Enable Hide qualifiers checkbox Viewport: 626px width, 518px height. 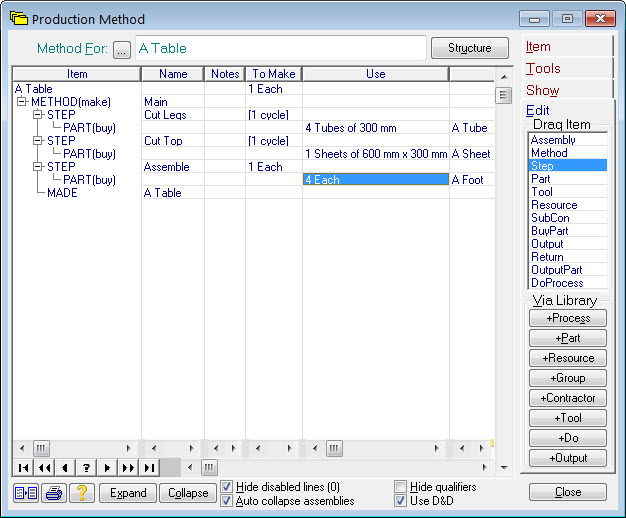400,486
